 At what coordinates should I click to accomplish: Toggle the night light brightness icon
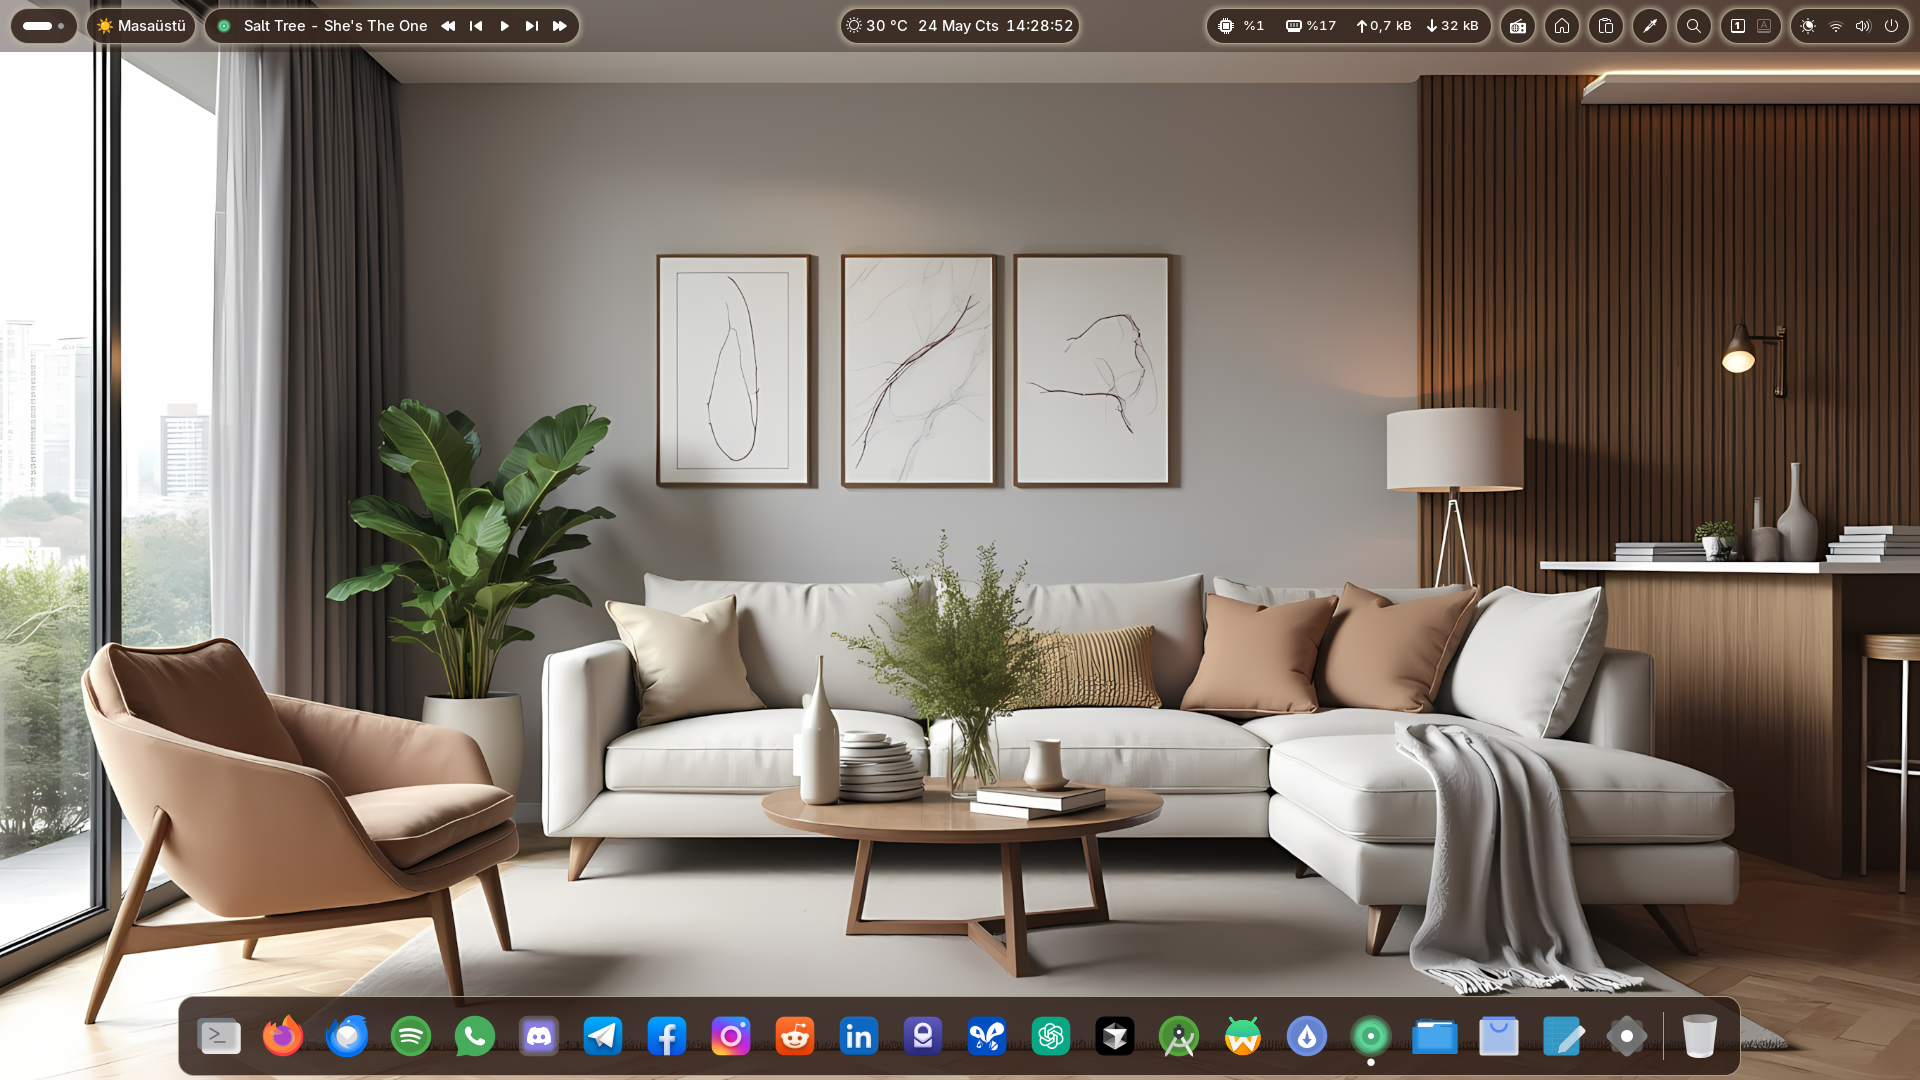1807,26
